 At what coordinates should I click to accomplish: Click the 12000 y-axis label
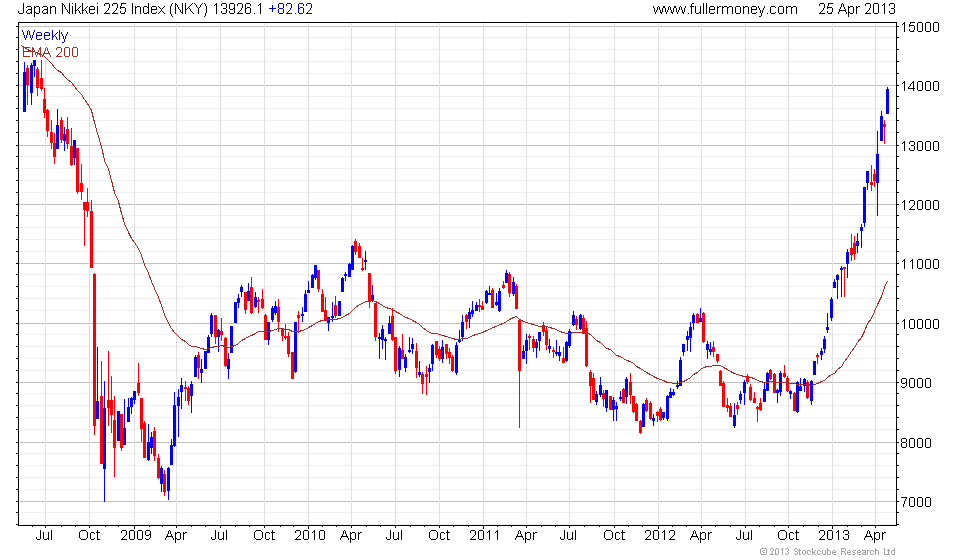click(x=919, y=205)
